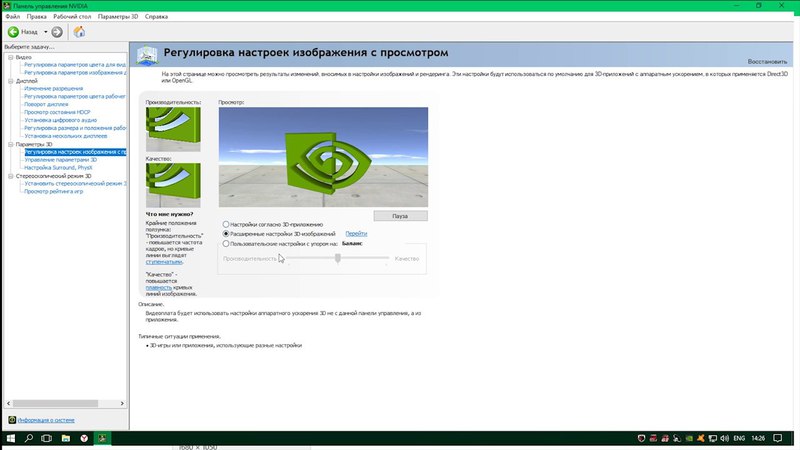
Task: Click the NVIDIA tray icon
Action: [x=689, y=438]
